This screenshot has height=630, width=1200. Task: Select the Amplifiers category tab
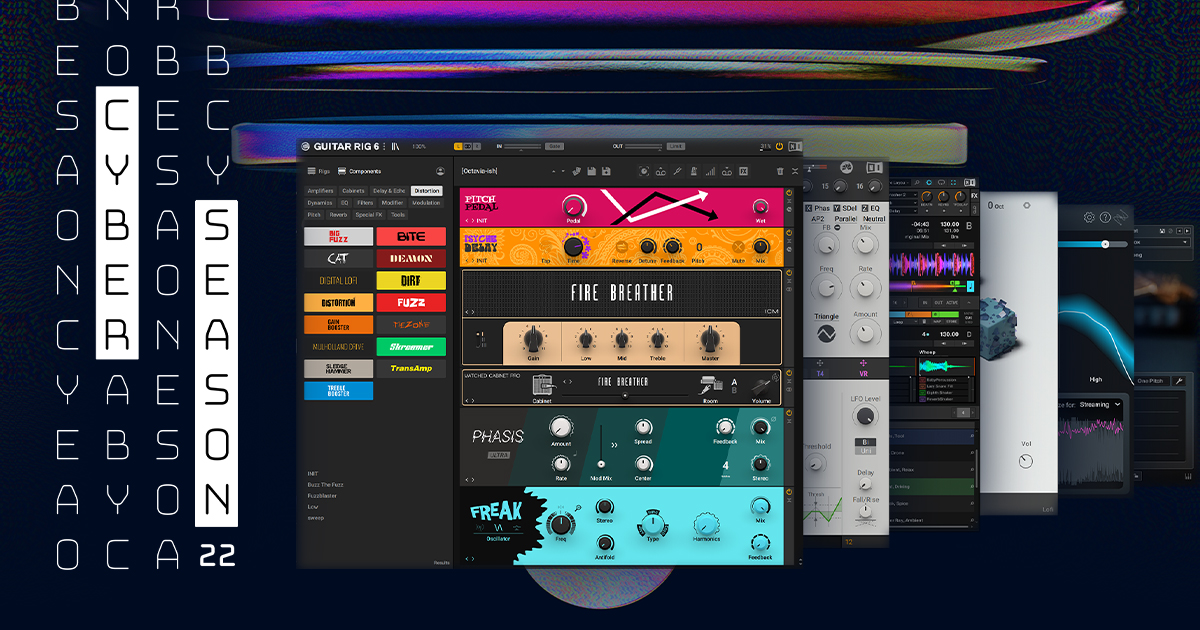tap(320, 190)
